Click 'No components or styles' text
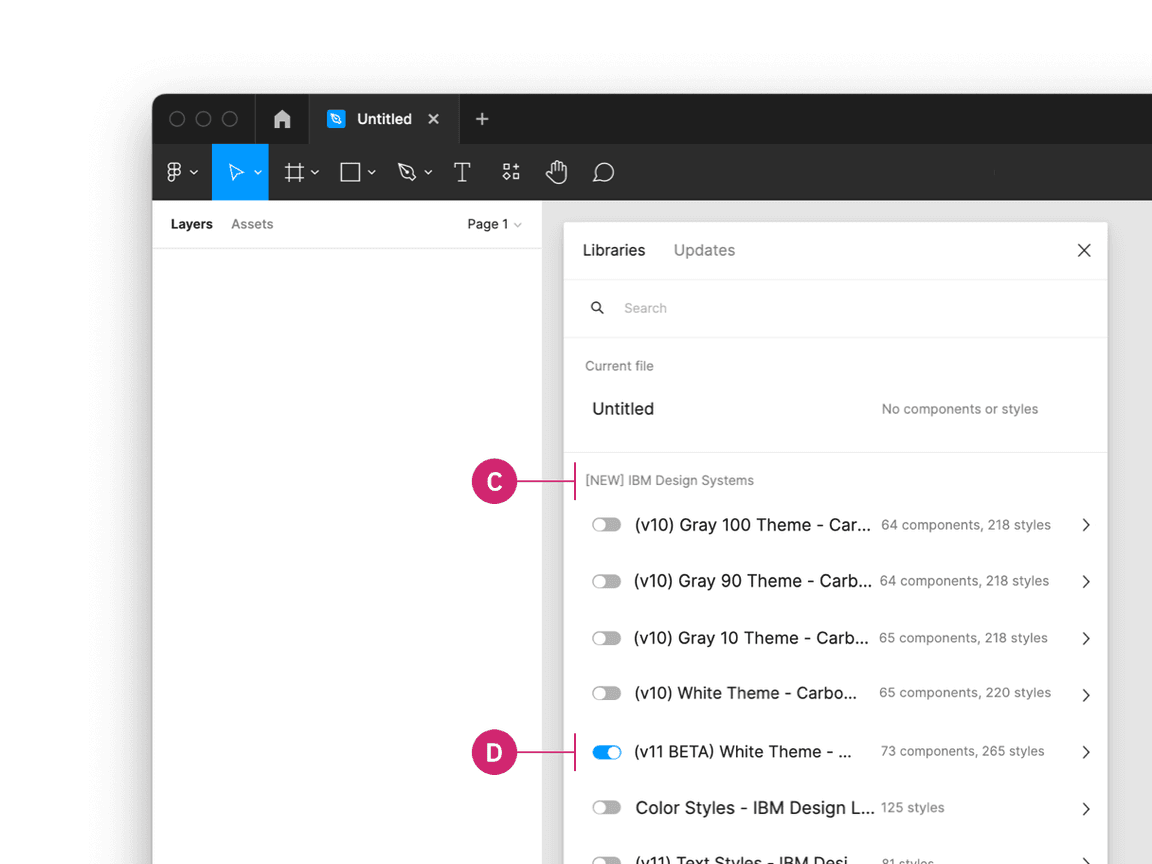Image resolution: width=1152 pixels, height=864 pixels. pos(960,409)
